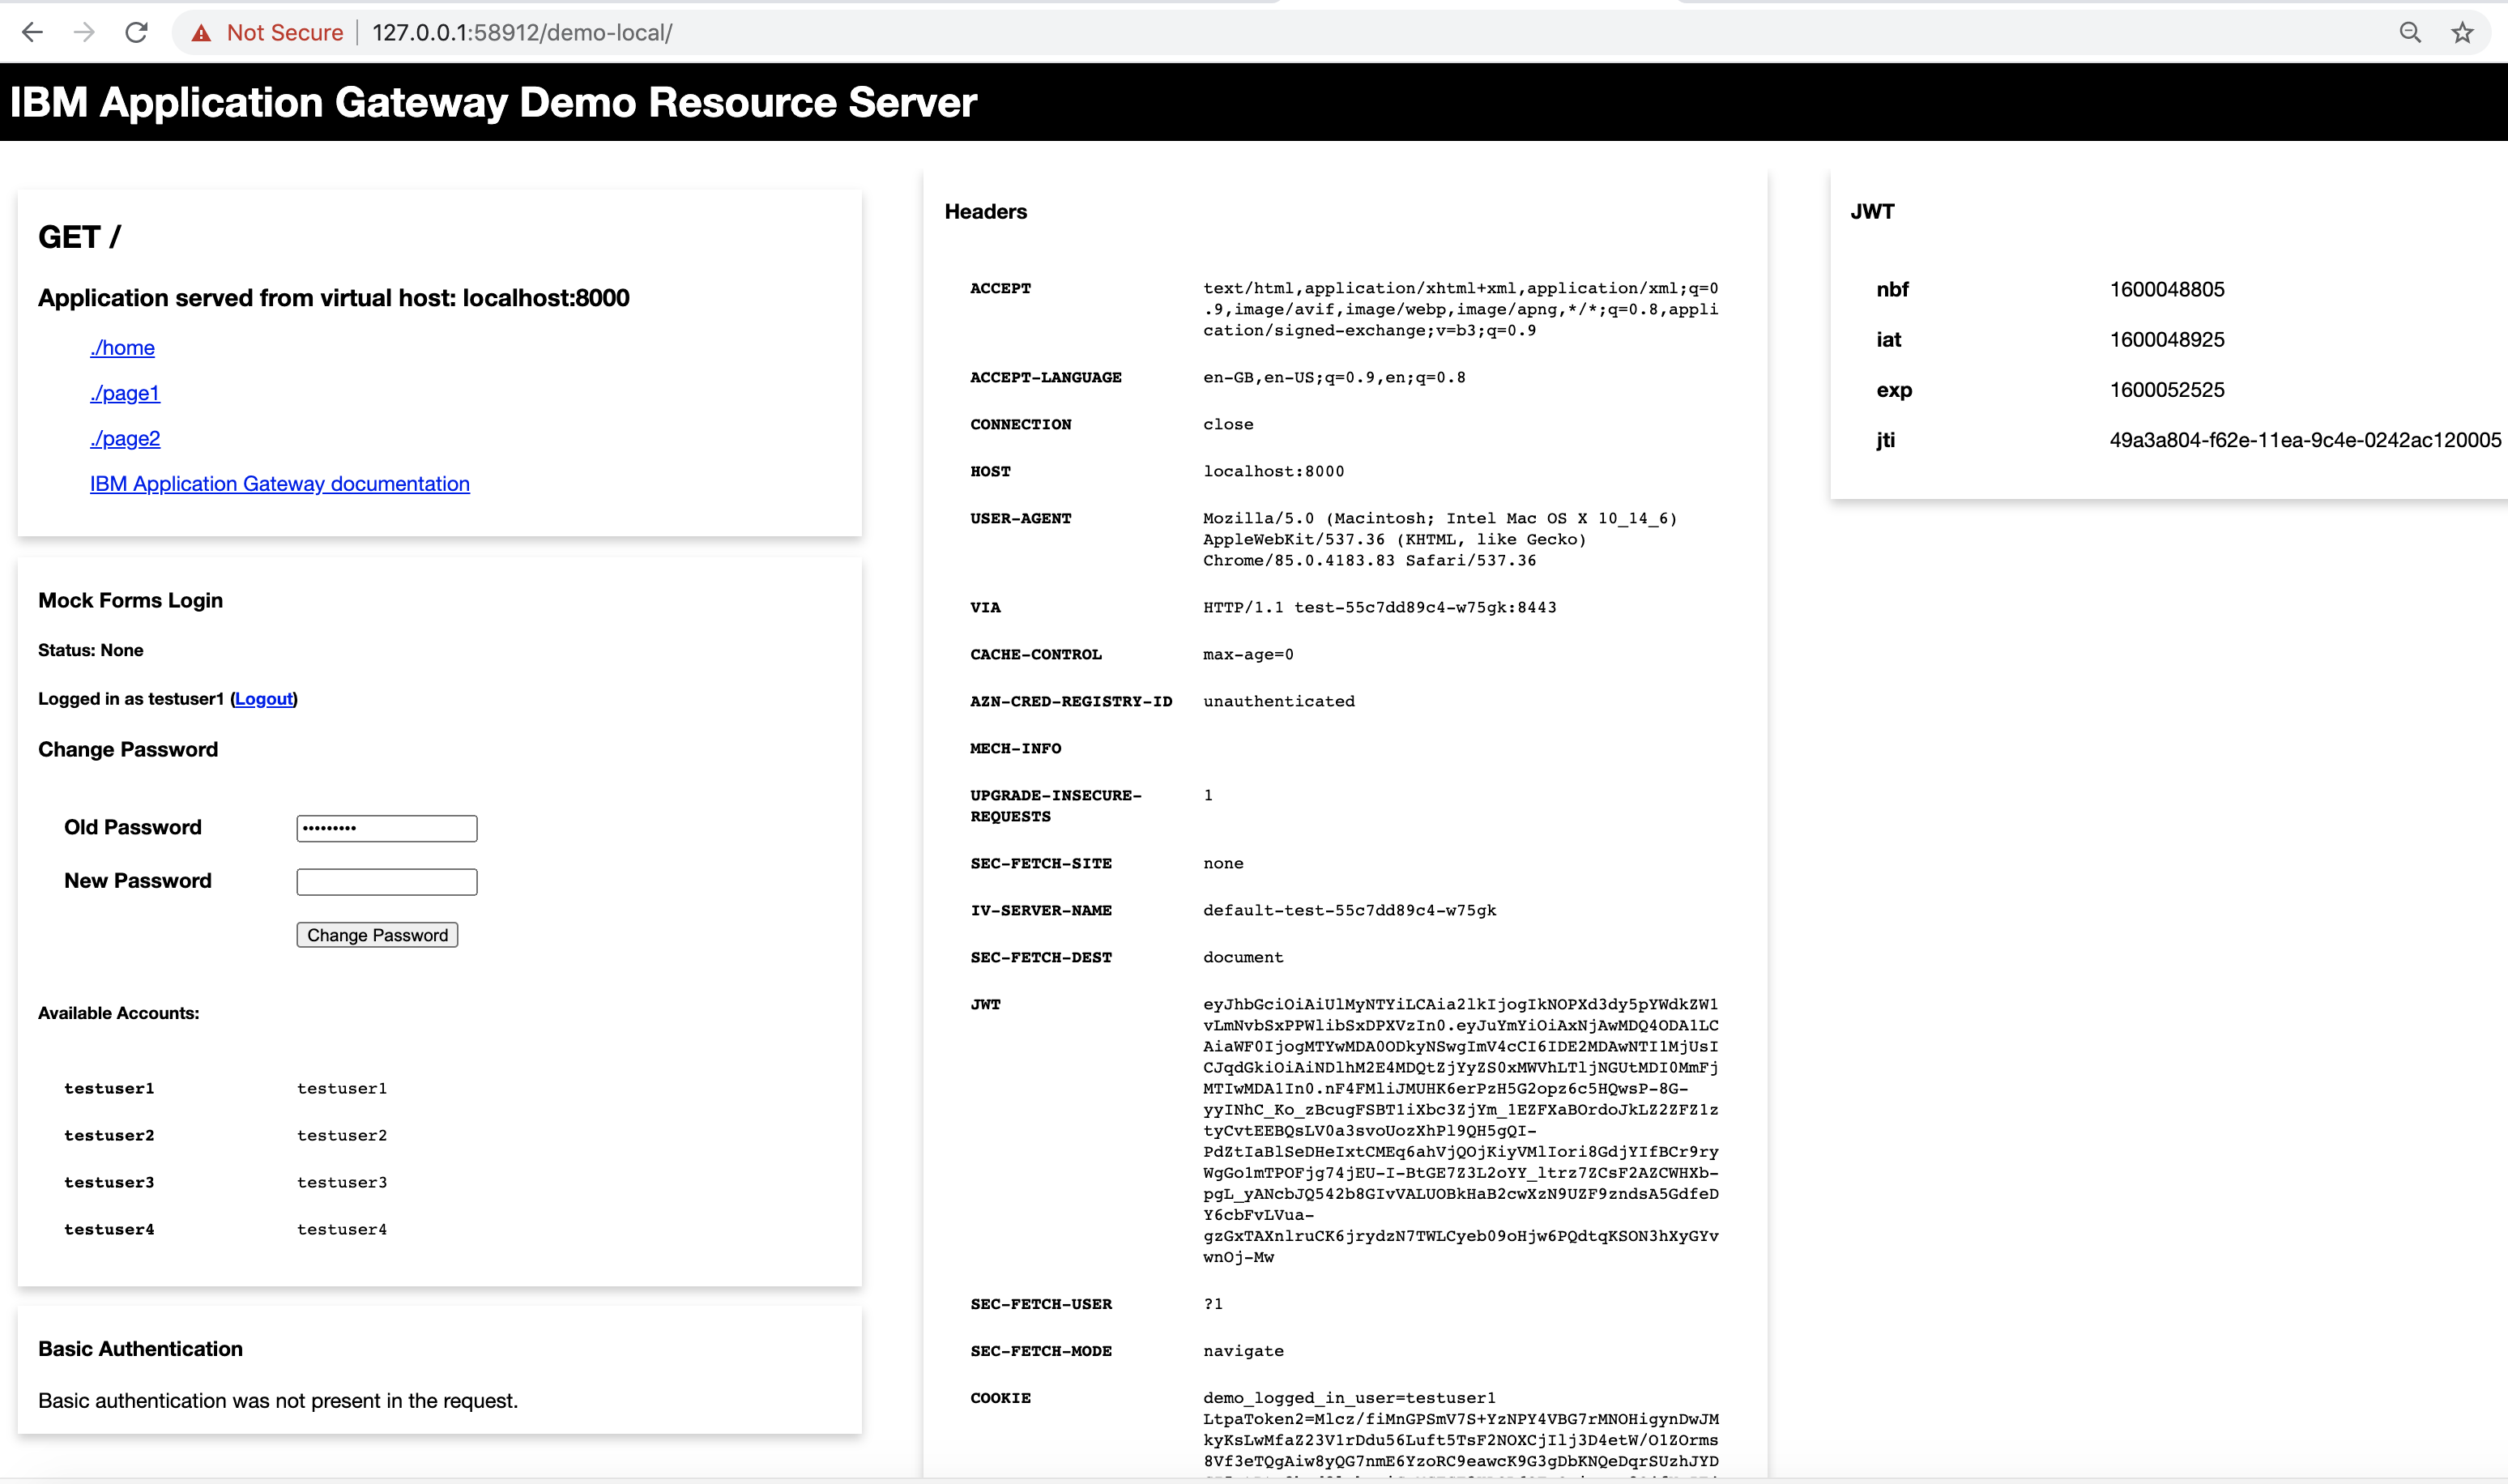This screenshot has height=1484, width=2508.
Task: Focus the New Password field
Action: coord(386,882)
